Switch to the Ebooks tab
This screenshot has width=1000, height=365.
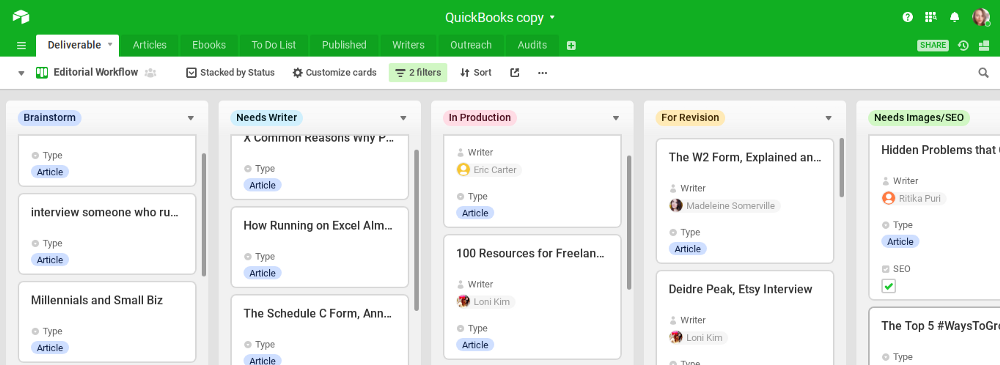click(209, 45)
